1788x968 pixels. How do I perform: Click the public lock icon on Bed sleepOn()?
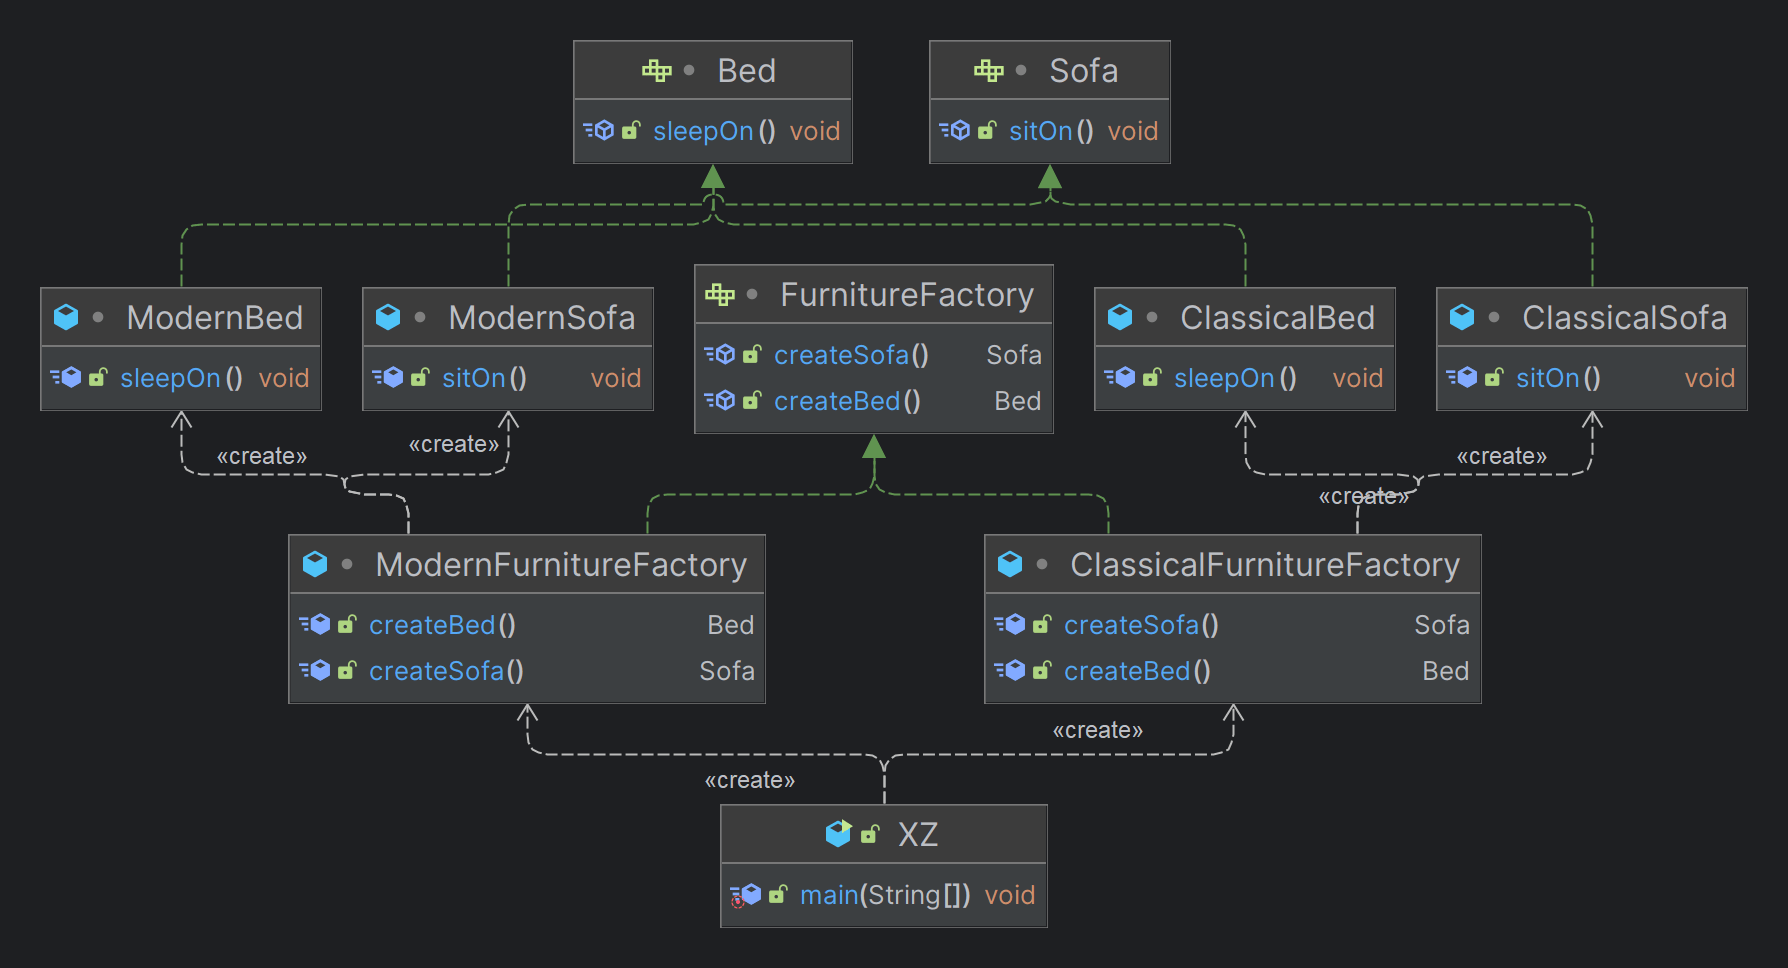(x=631, y=130)
